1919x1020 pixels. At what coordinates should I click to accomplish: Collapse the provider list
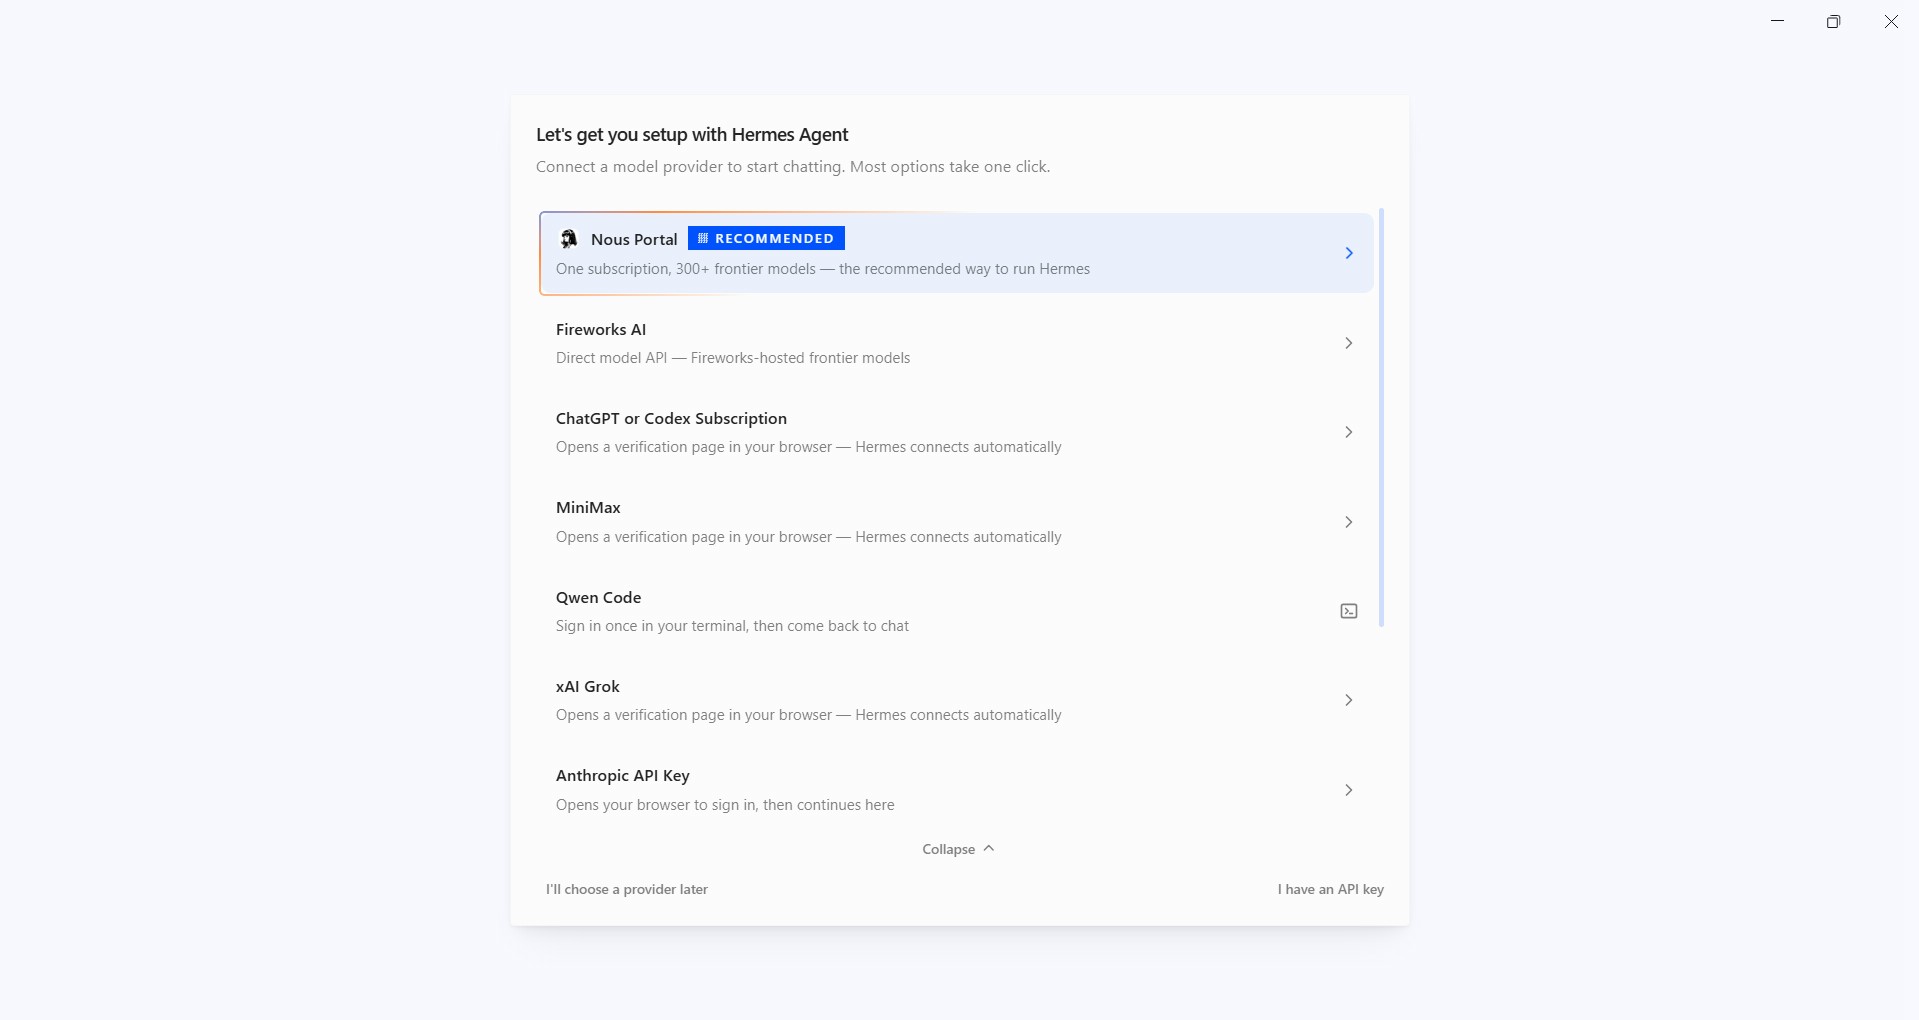pos(958,849)
